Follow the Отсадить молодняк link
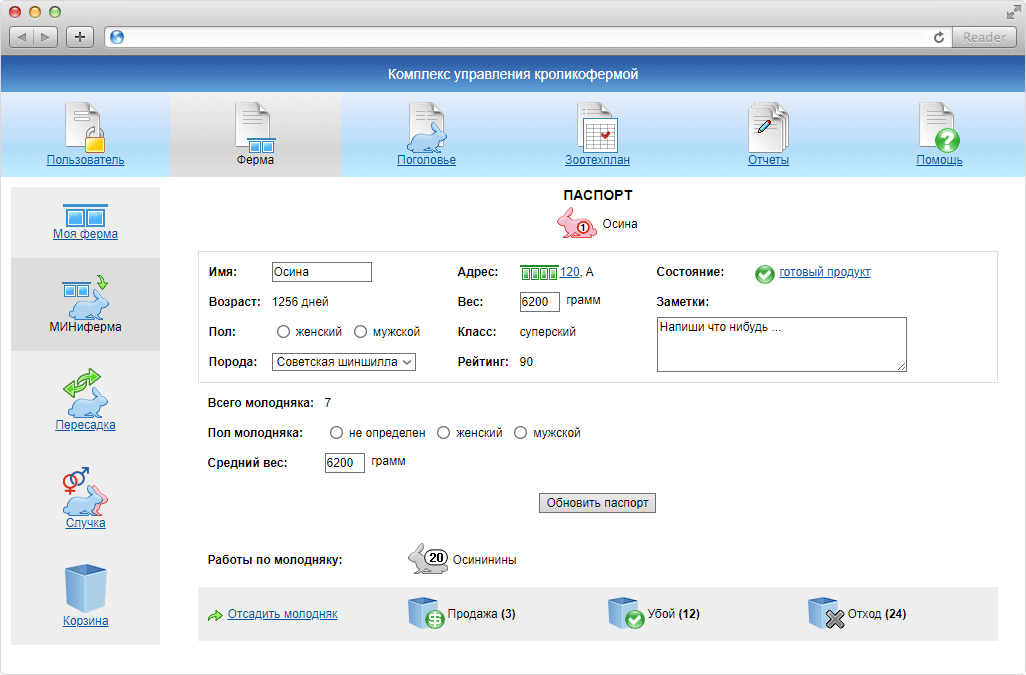 pos(283,614)
